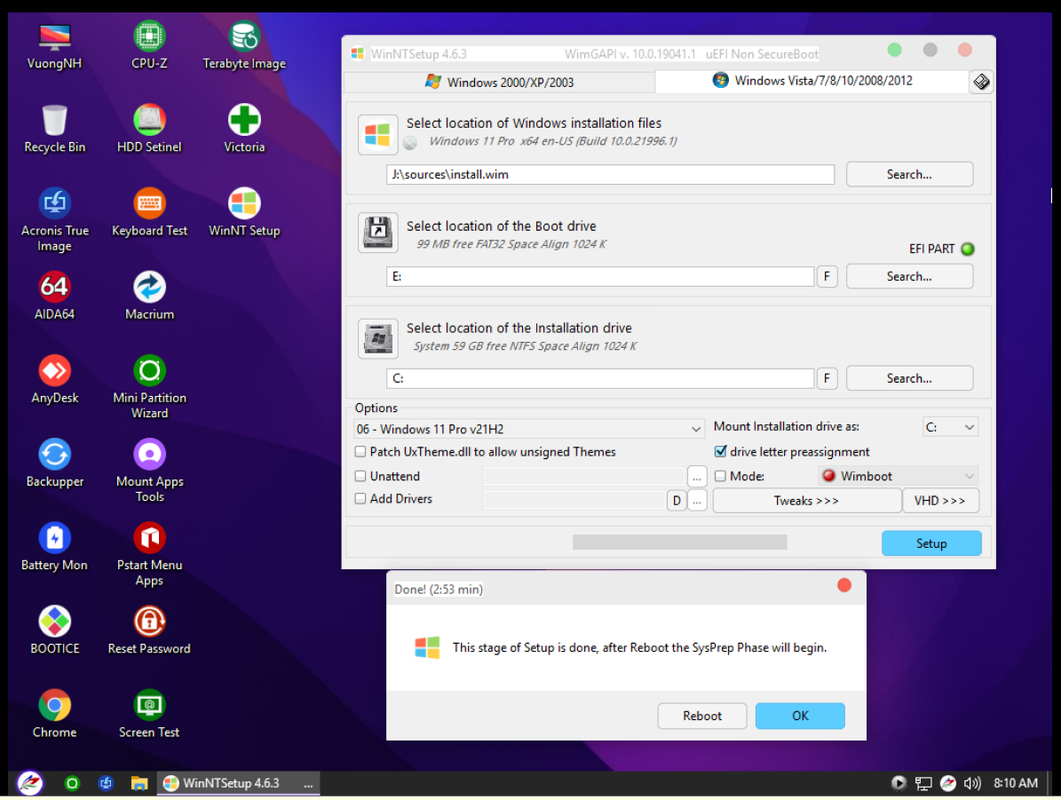
Task: Click the setup progress bar
Action: (679, 542)
